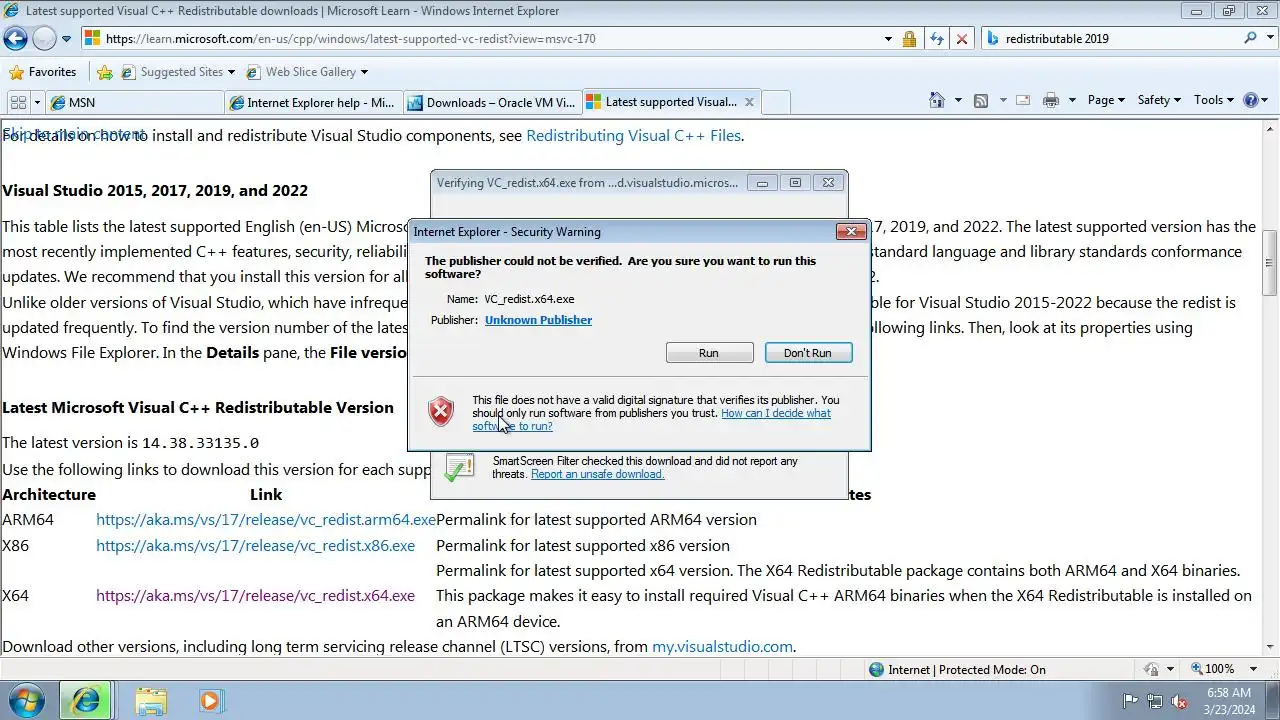Open the Page menu
The width and height of the screenshot is (1280, 720).
[x=1106, y=100]
